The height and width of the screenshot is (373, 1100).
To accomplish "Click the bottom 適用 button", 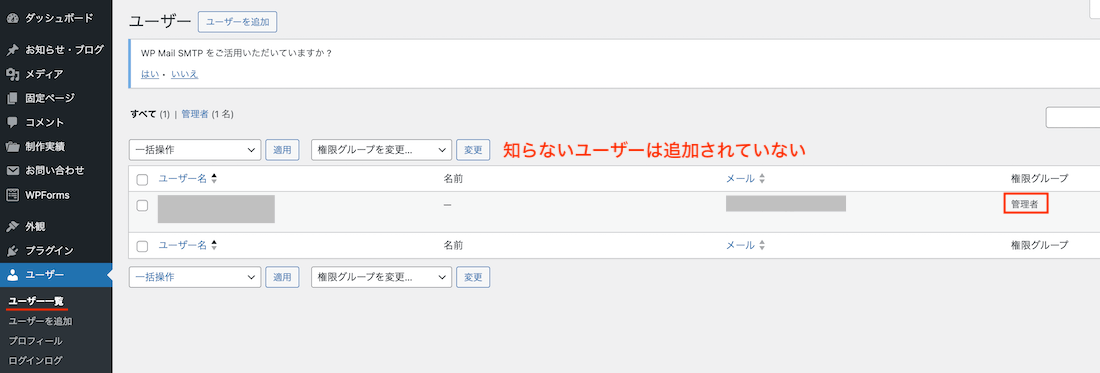I will [x=283, y=277].
